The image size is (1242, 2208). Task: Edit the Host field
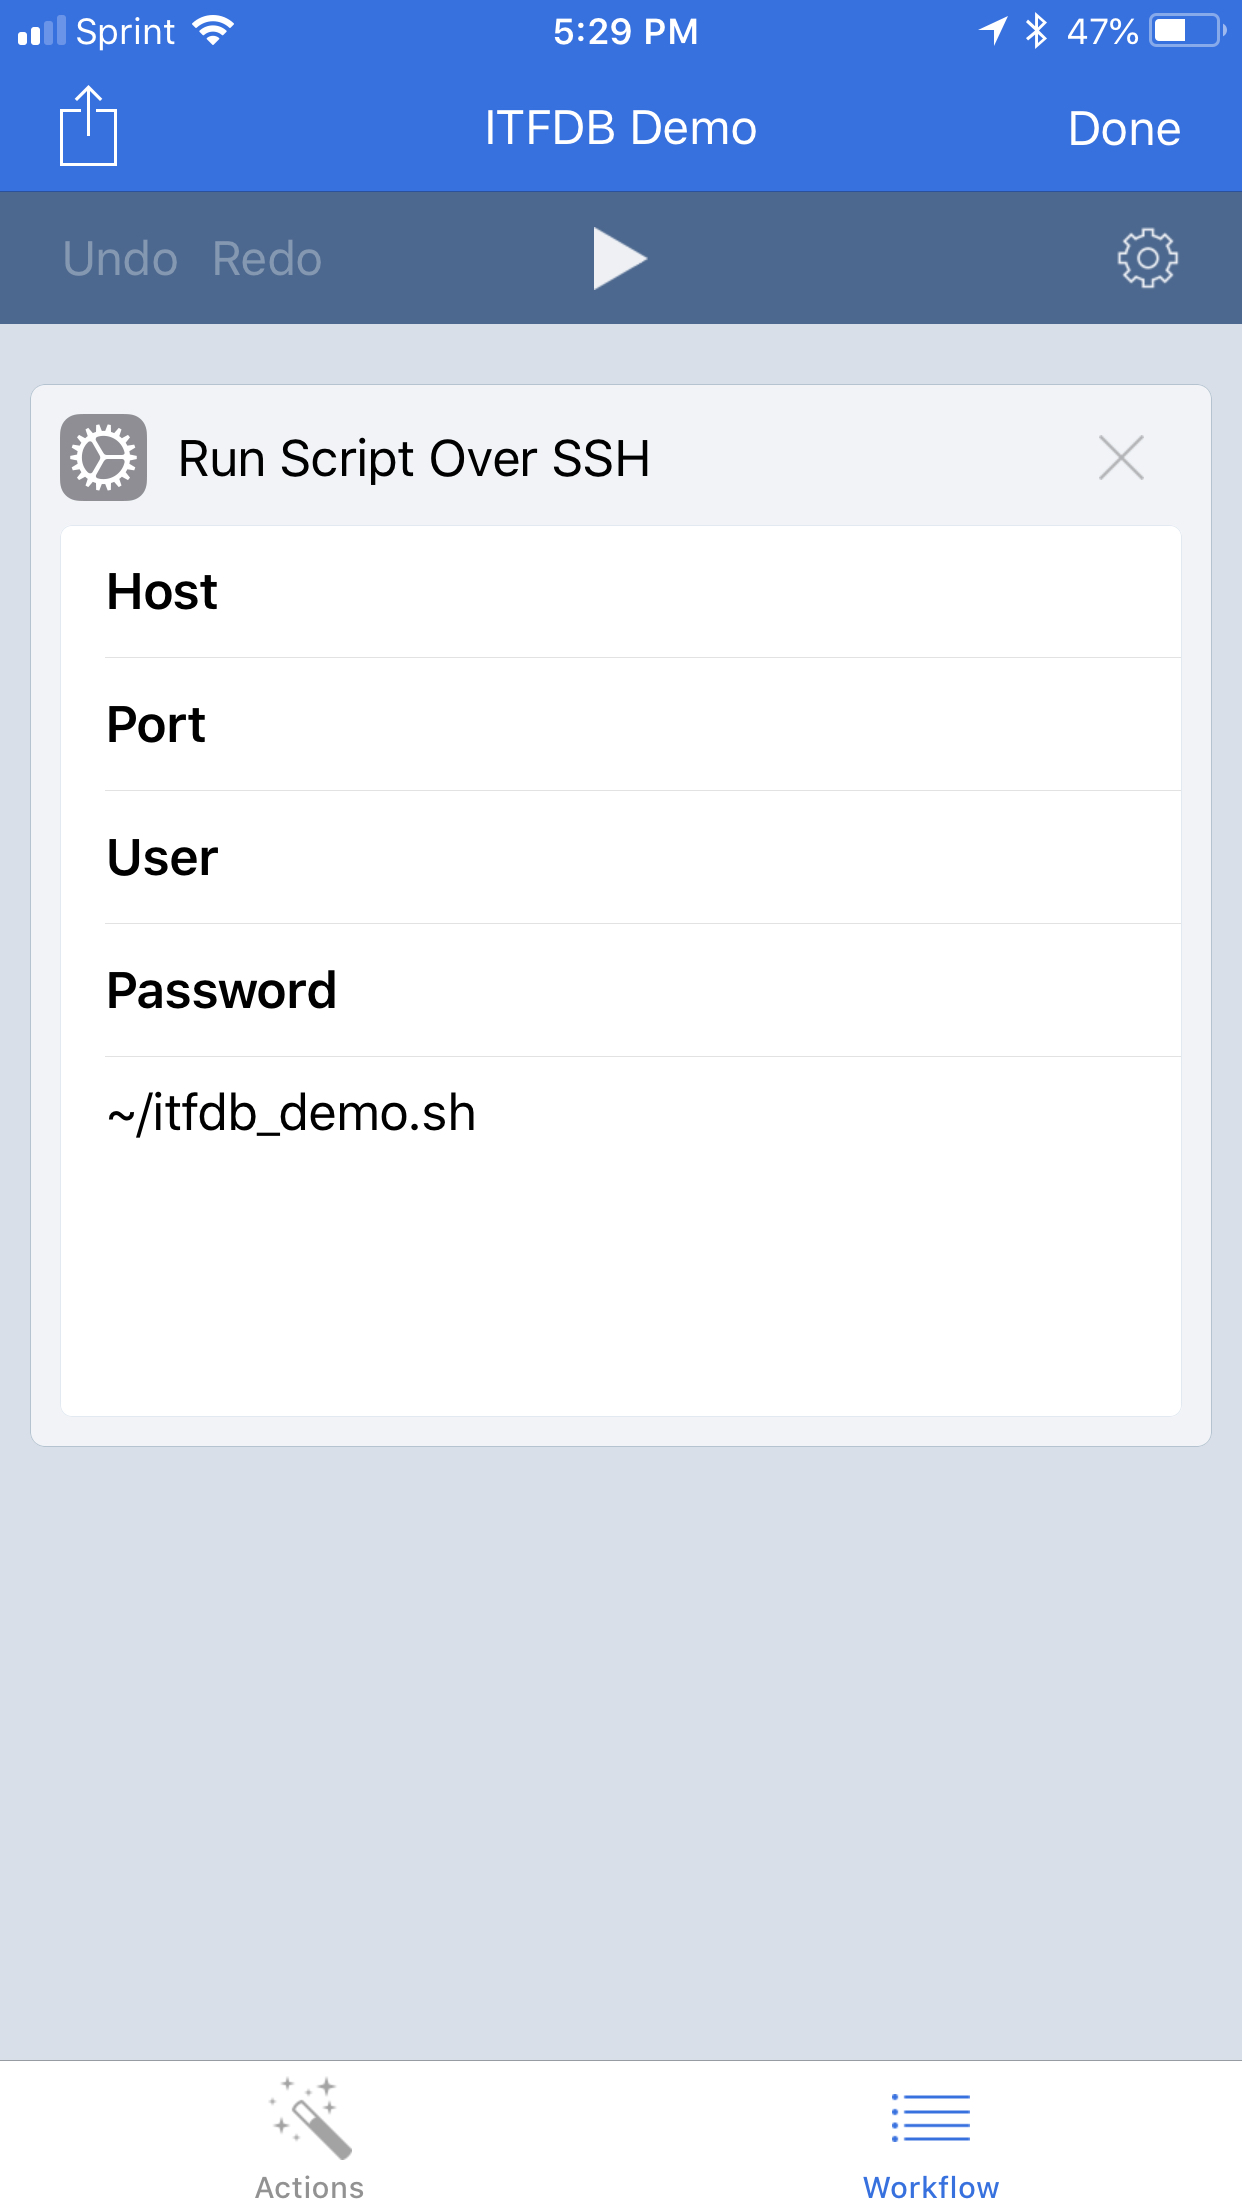point(551,591)
